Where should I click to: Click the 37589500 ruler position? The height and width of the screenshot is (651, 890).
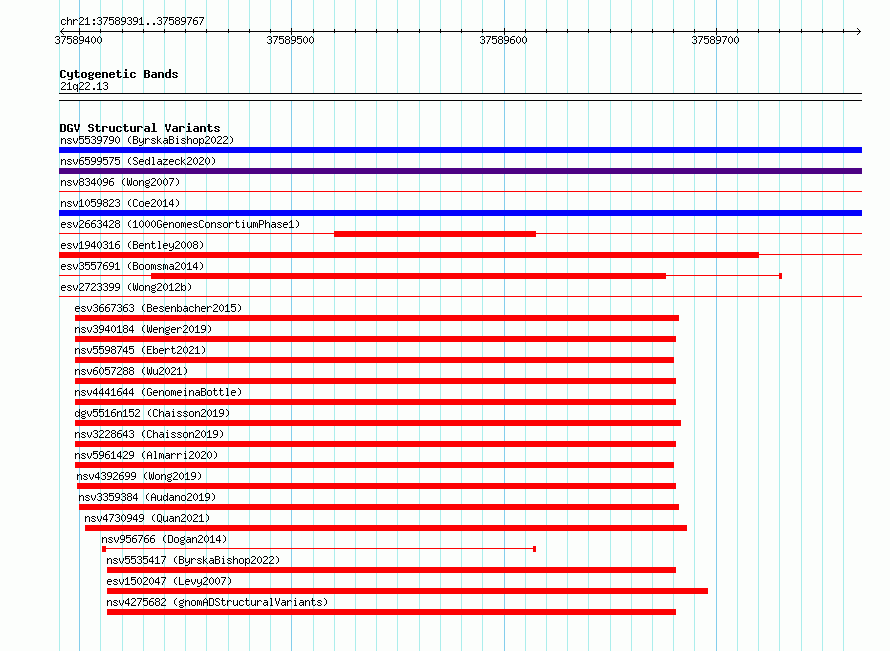click(x=291, y=40)
